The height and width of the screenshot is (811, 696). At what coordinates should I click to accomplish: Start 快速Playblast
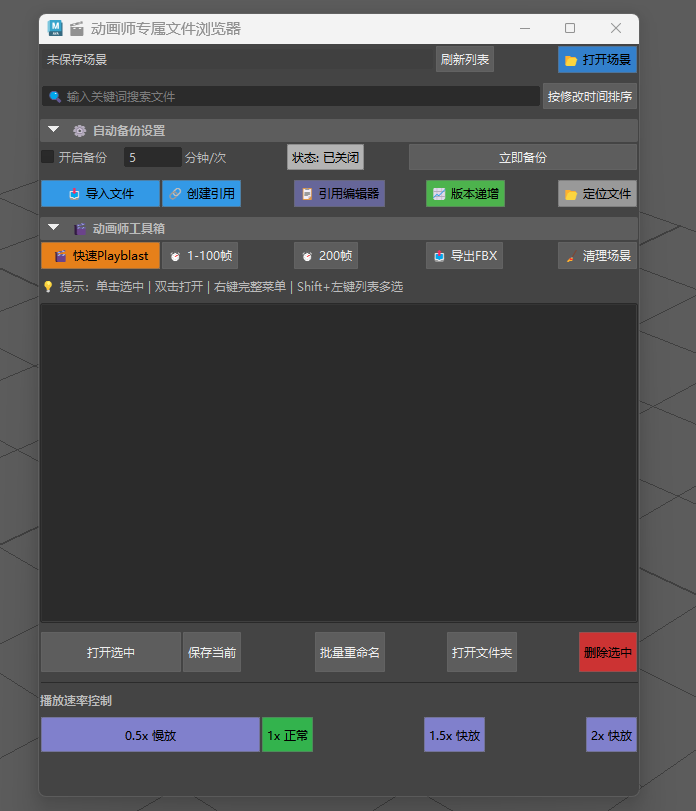(100, 256)
